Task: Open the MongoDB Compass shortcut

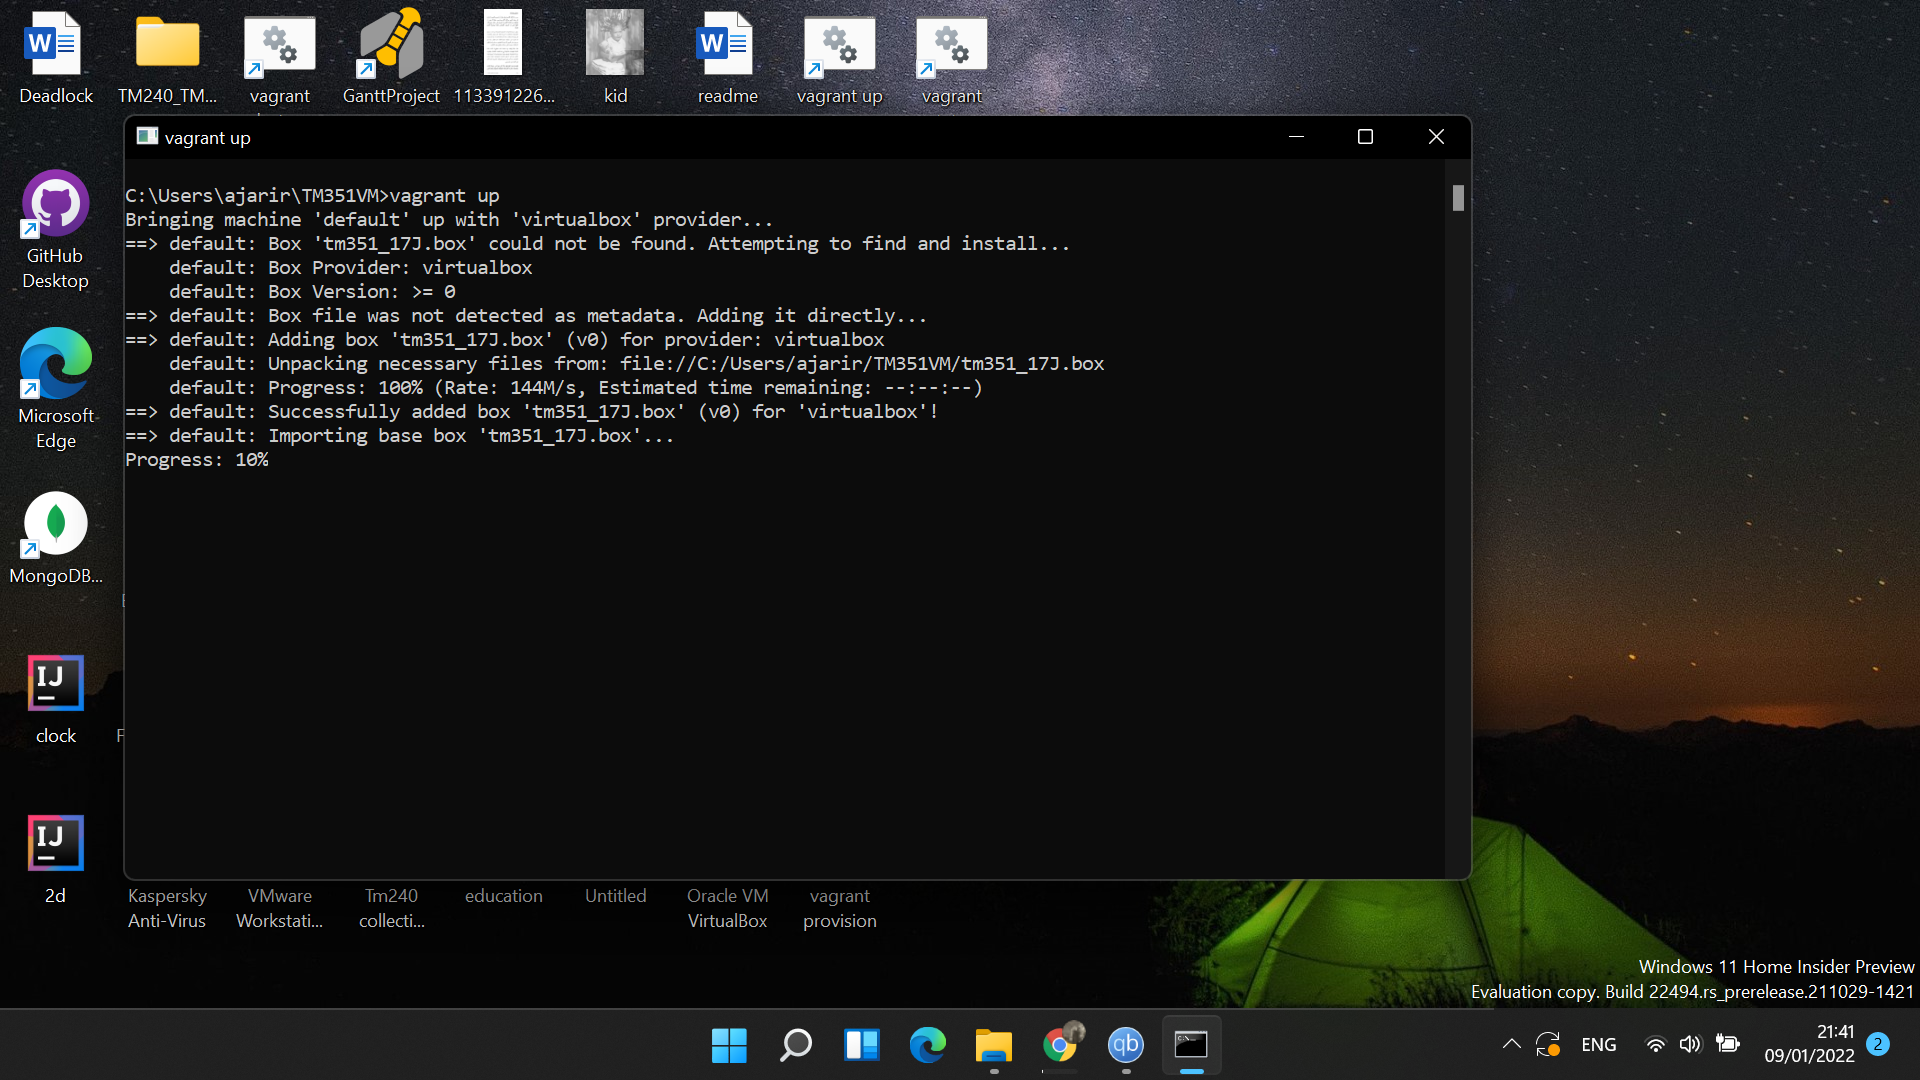Action: 56,524
